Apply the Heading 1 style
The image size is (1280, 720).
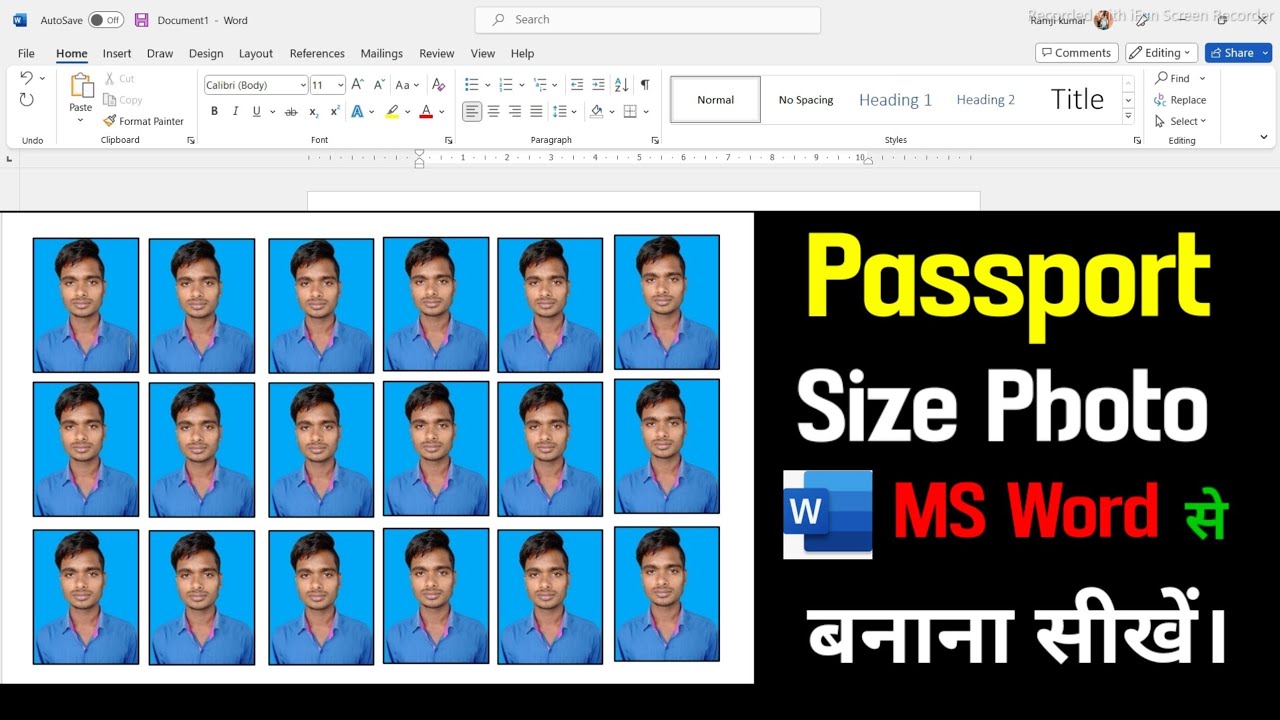(895, 100)
